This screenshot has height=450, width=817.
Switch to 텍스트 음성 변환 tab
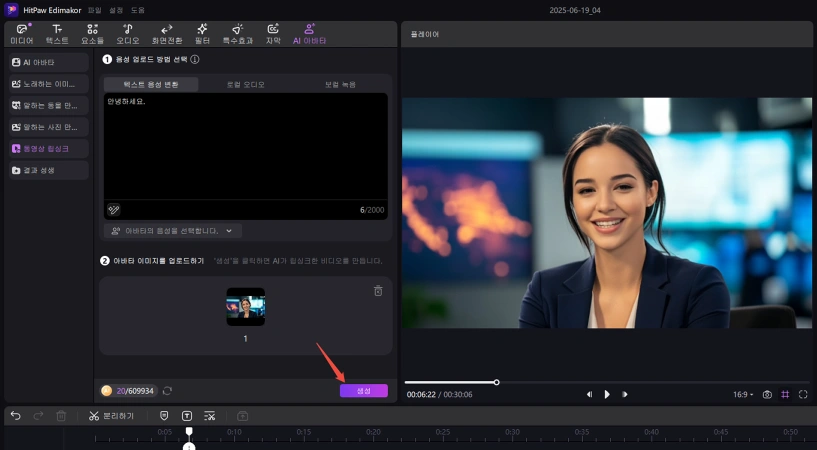point(151,84)
